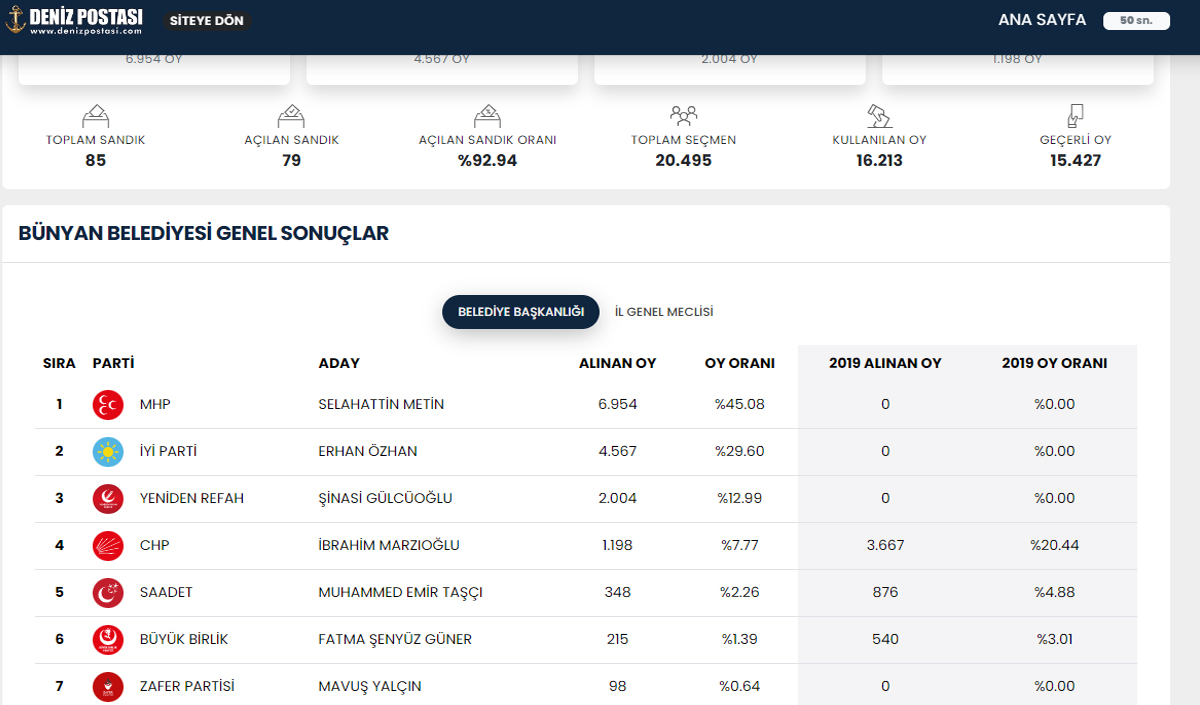Click the Geçerli Oy ballot icon

1076,115
